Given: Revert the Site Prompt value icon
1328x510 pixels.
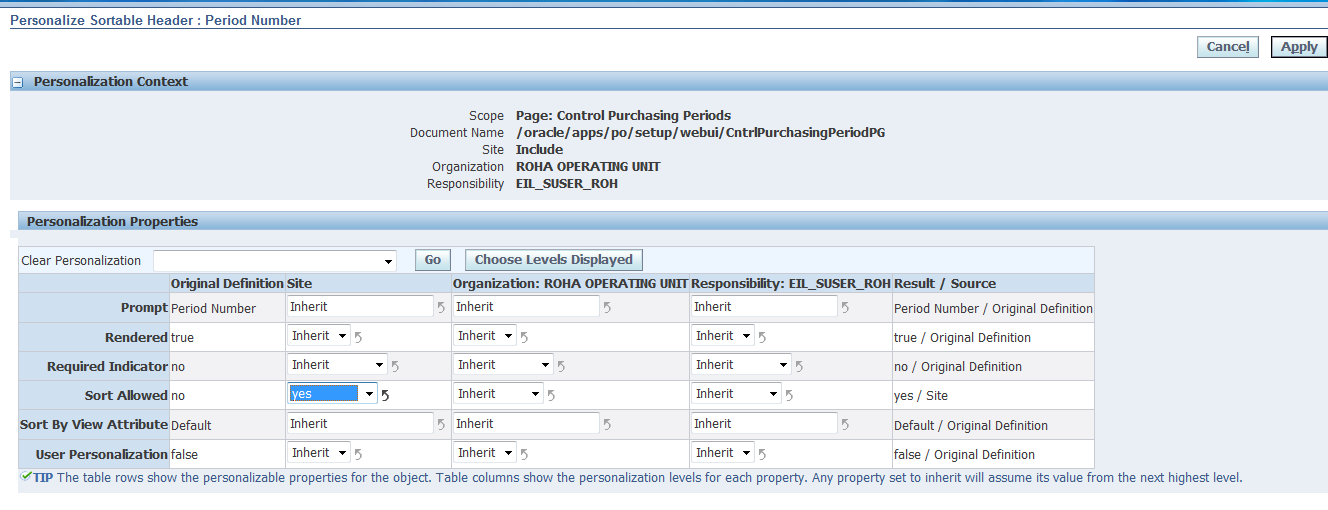Looking at the screenshot, I should coord(441,308).
